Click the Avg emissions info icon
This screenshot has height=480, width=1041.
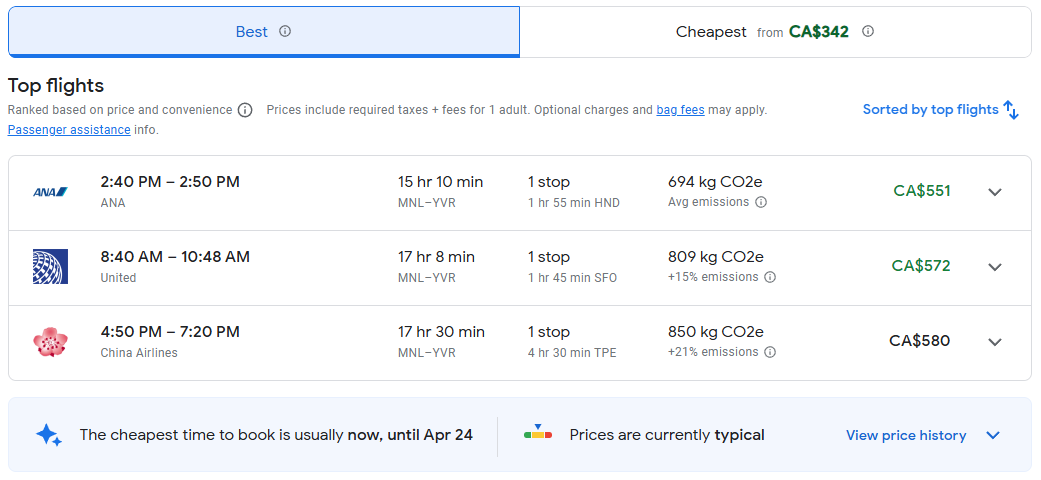pyautogui.click(x=761, y=202)
